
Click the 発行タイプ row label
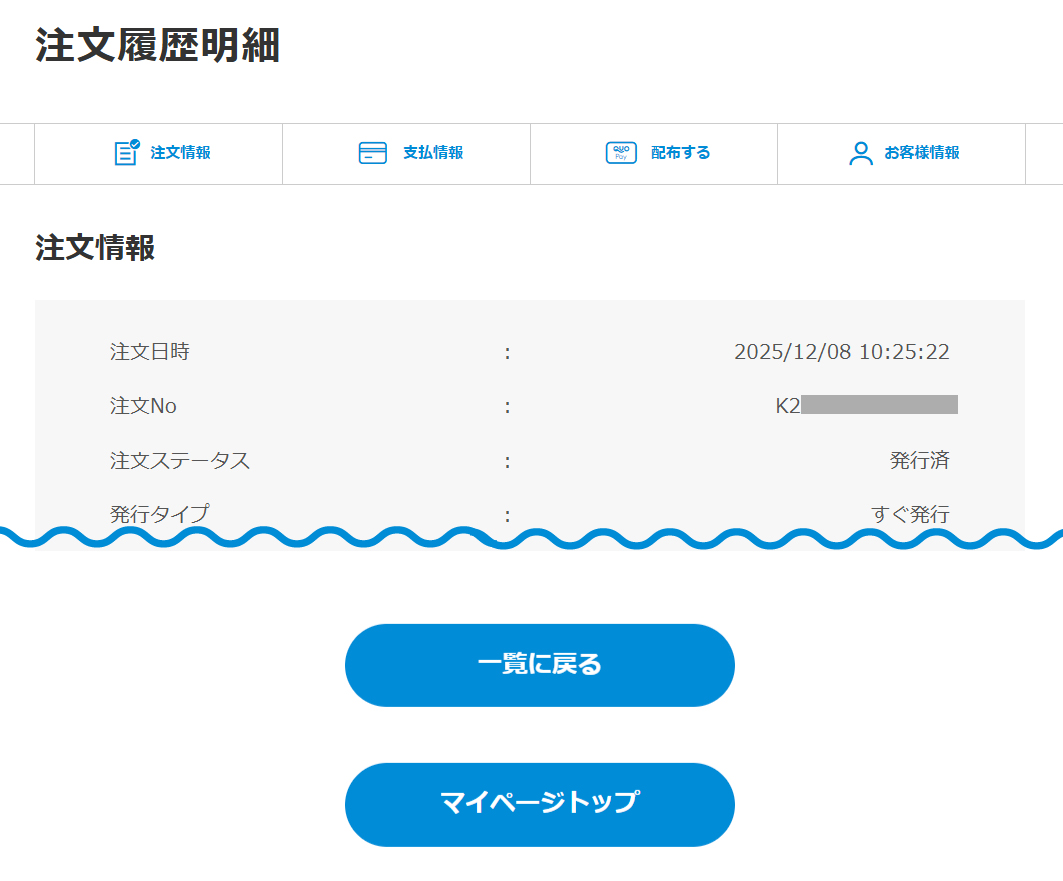tap(160, 514)
